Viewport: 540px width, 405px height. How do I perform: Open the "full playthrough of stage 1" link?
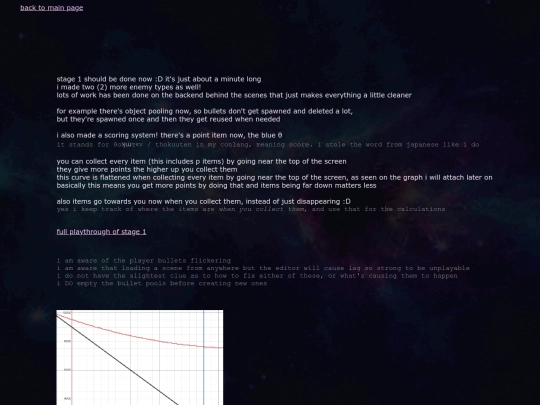point(101,232)
